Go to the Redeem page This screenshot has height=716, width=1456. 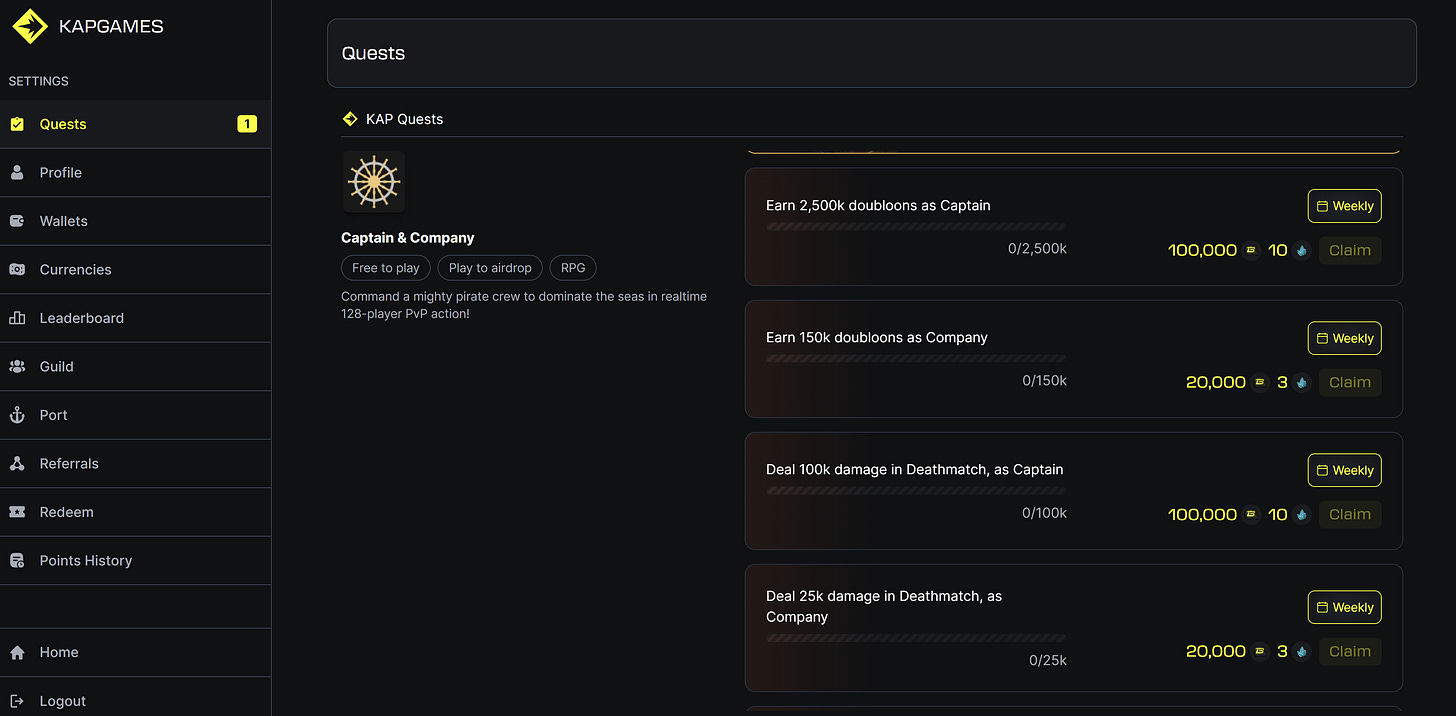135,512
